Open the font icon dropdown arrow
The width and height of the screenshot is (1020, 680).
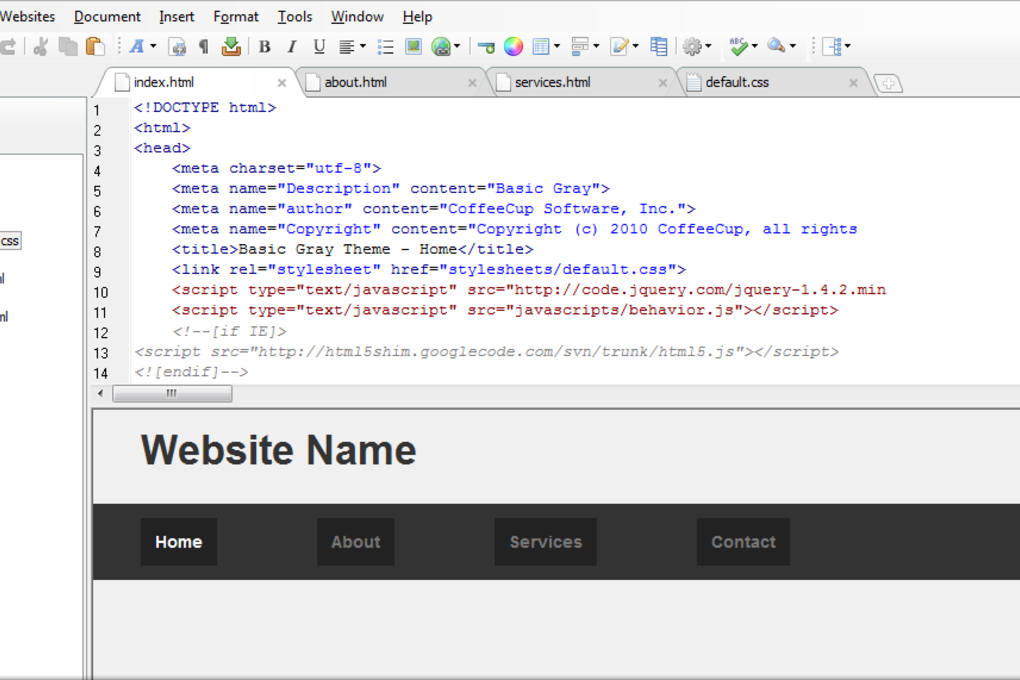pos(154,46)
